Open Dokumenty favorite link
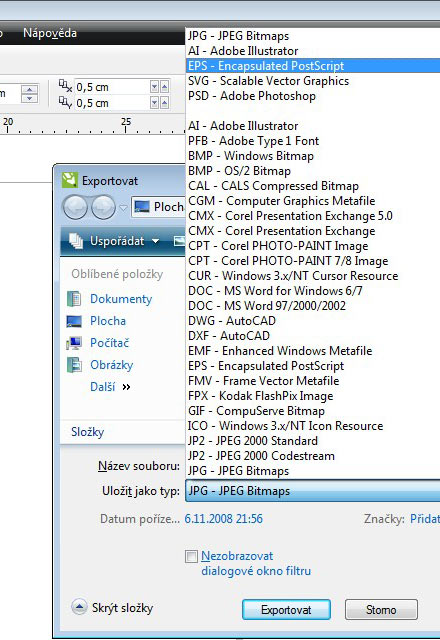 [x=121, y=299]
